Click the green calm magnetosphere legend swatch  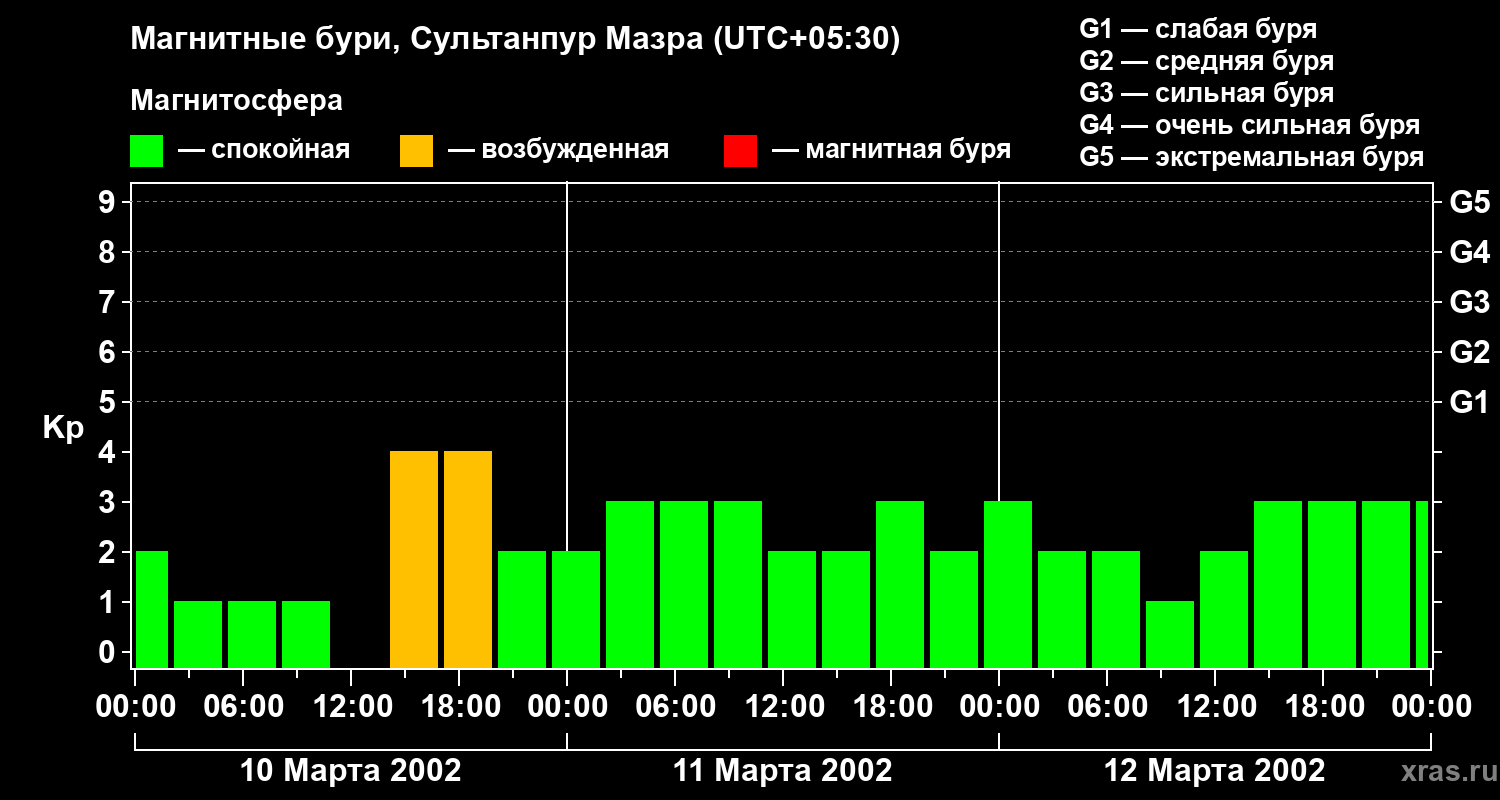(x=147, y=151)
